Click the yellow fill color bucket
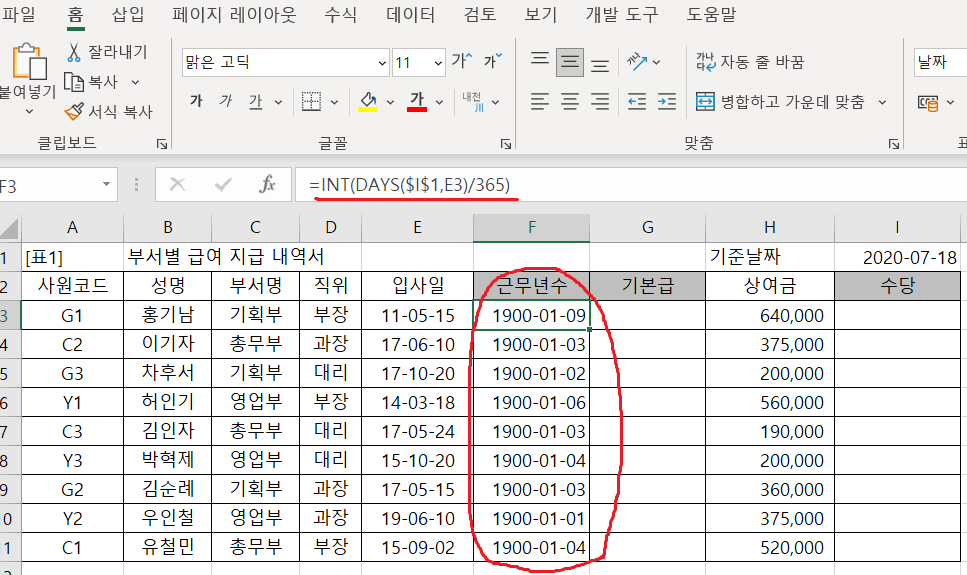This screenshot has width=967, height=575. tap(368, 101)
